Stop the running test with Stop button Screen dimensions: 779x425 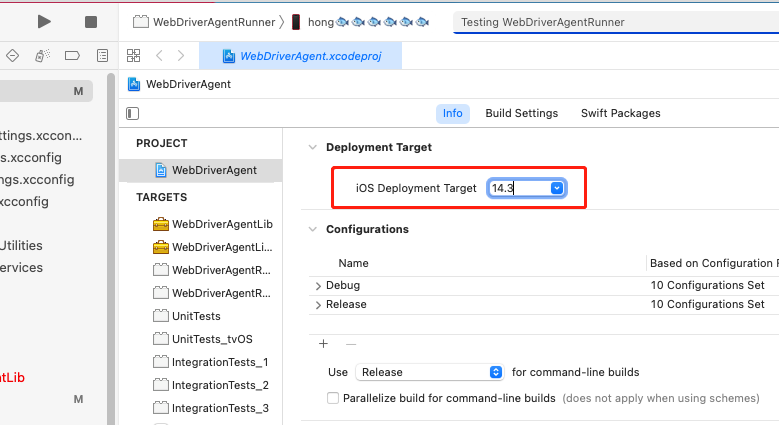(91, 22)
